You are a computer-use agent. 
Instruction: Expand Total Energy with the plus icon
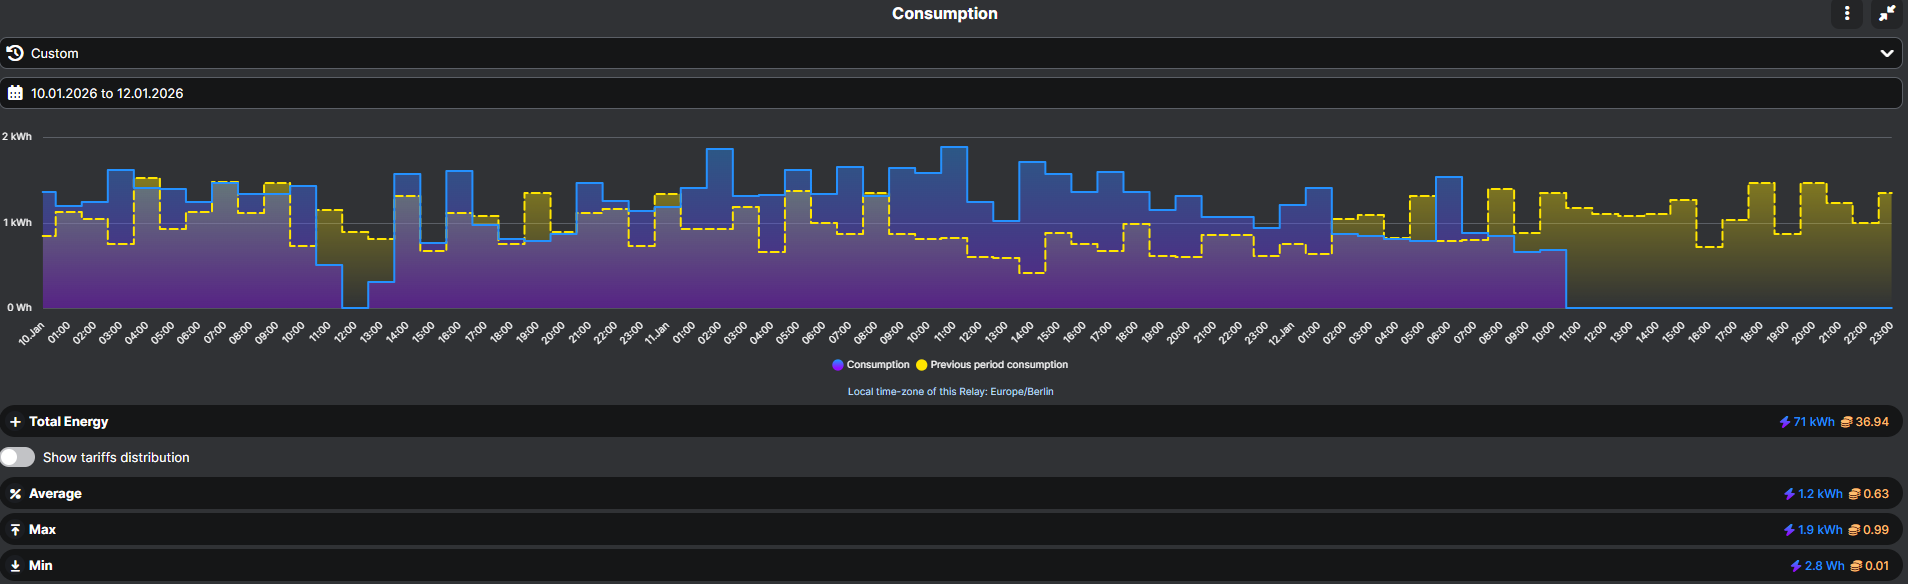15,422
